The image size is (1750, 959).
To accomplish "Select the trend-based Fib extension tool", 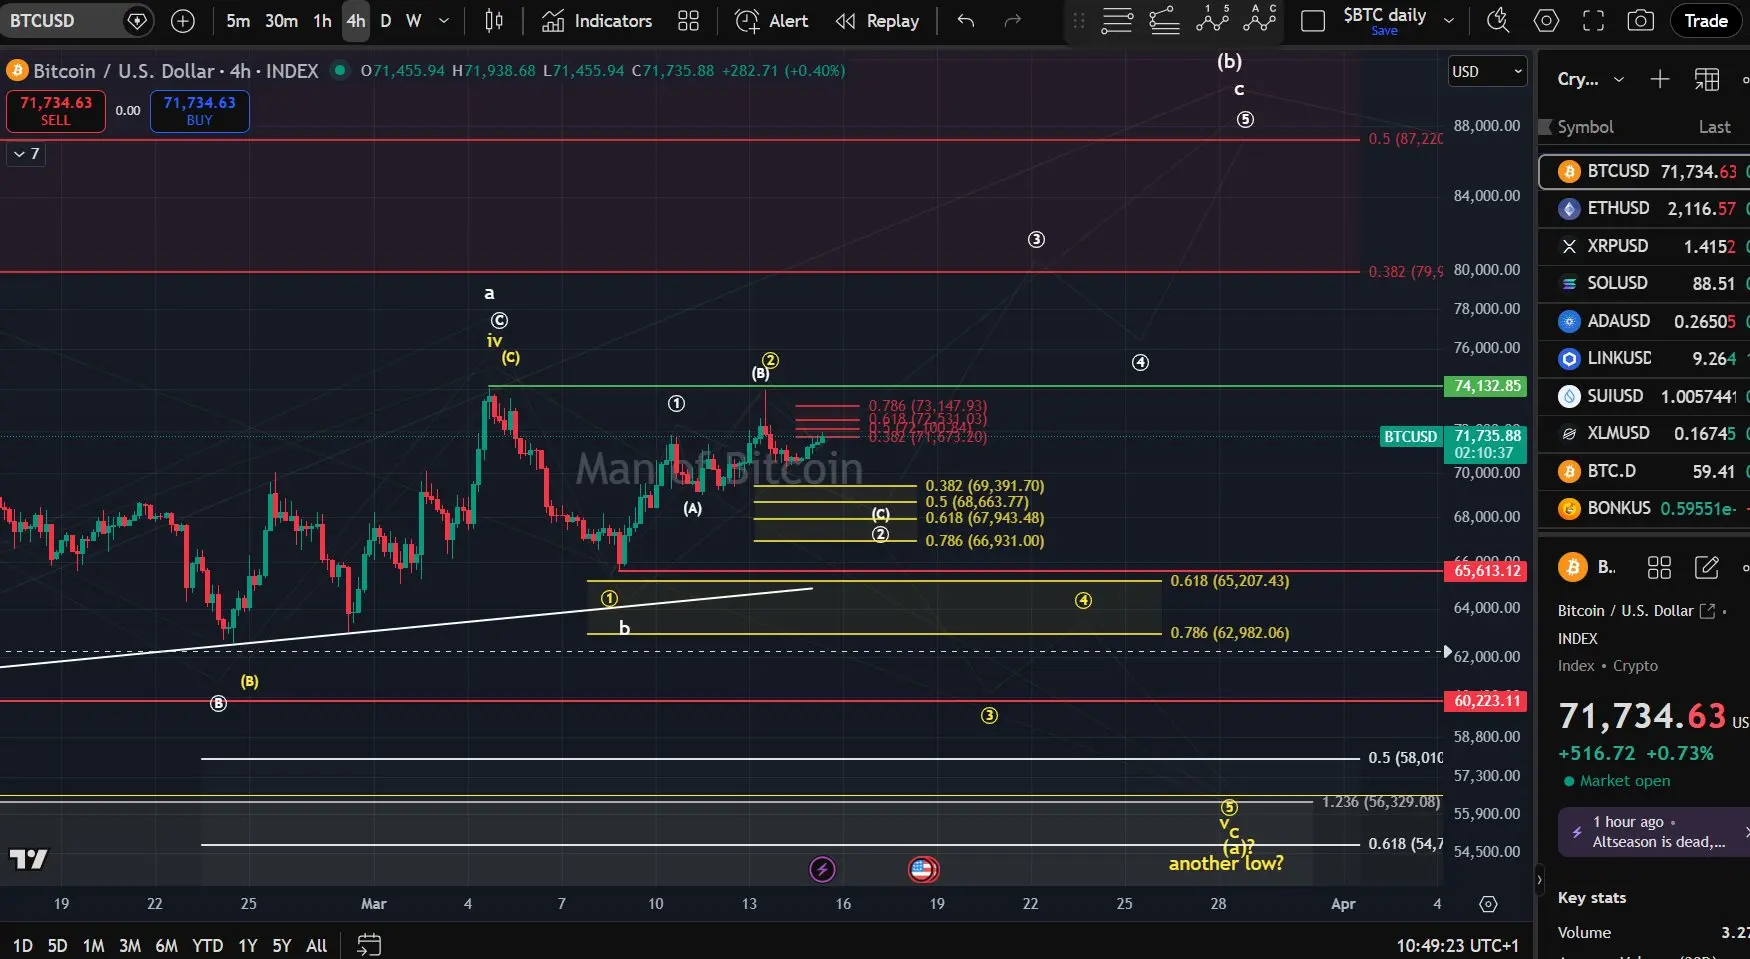I will pos(1164,20).
